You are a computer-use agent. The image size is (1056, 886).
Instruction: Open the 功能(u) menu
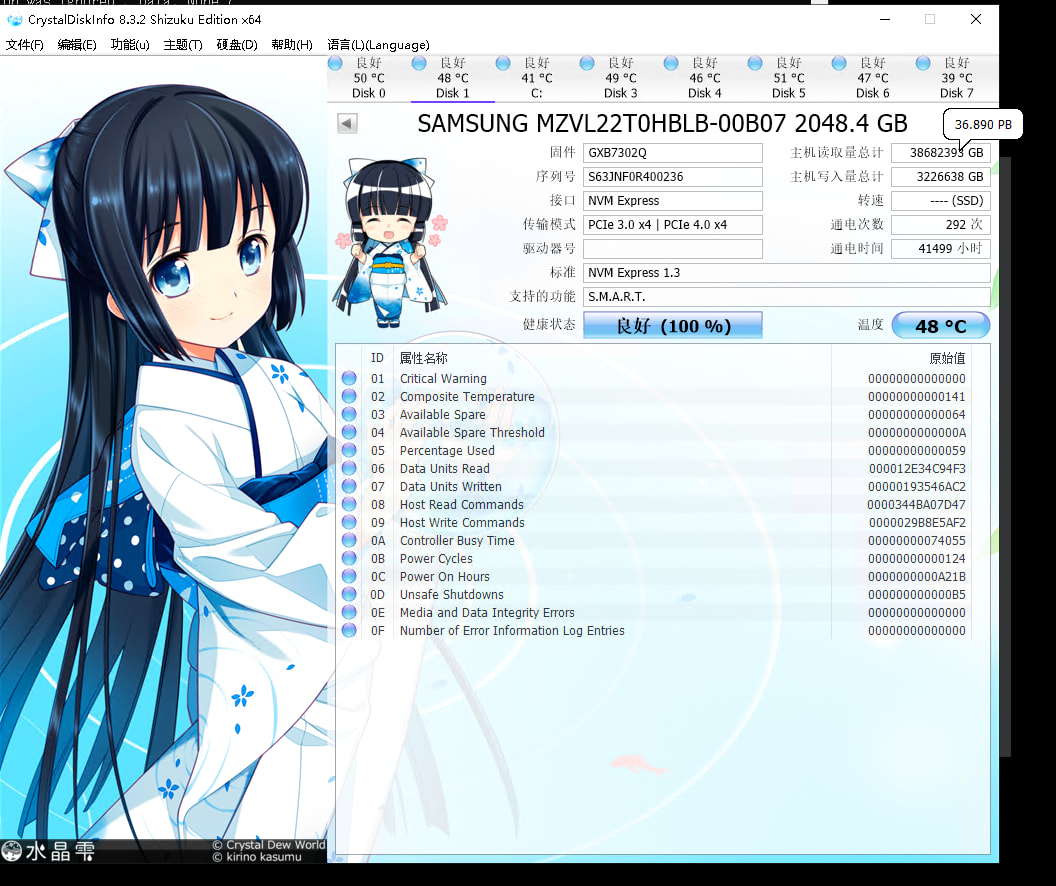pyautogui.click(x=130, y=44)
